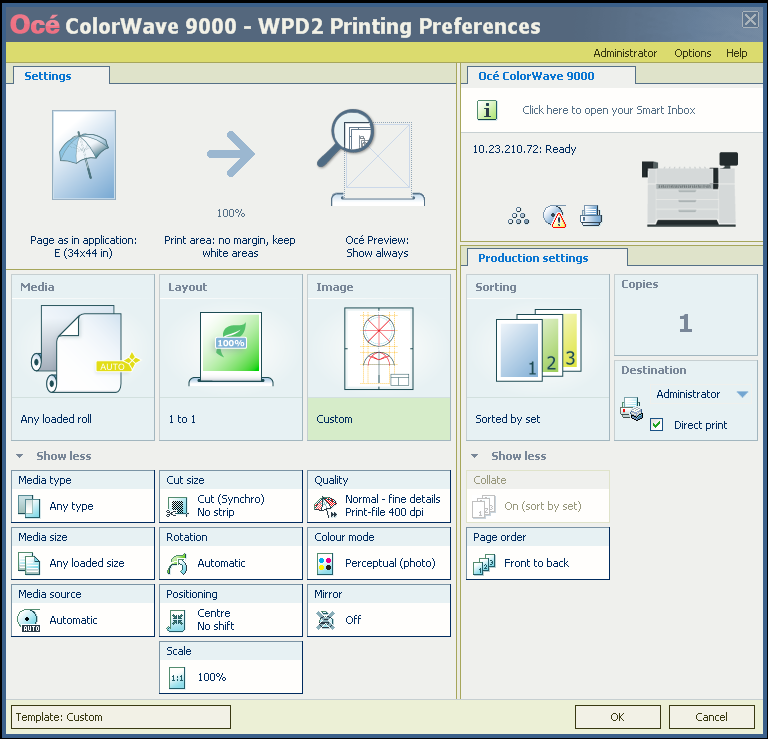Image resolution: width=768 pixels, height=739 pixels.
Task: Click the Cancel button
Action: (712, 717)
